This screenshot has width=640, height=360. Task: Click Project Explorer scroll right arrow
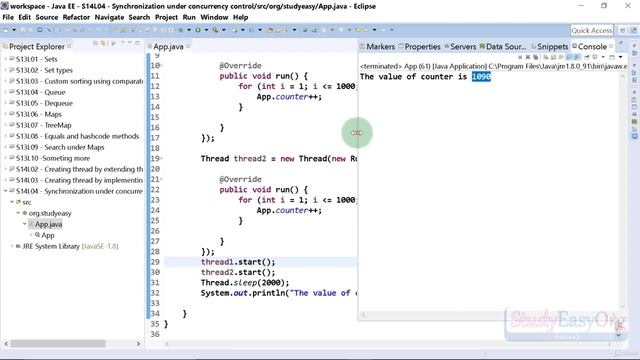click(138, 344)
